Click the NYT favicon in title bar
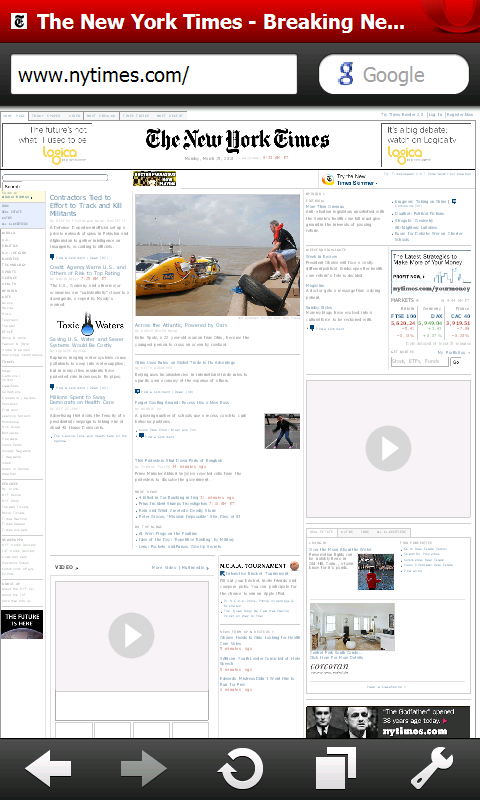 19,21
